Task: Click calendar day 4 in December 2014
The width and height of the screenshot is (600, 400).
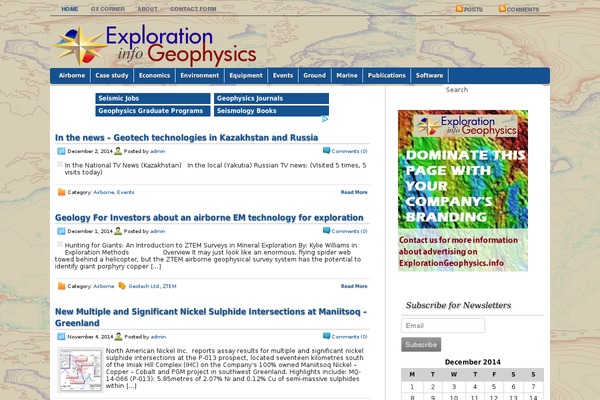Action: click(x=474, y=387)
